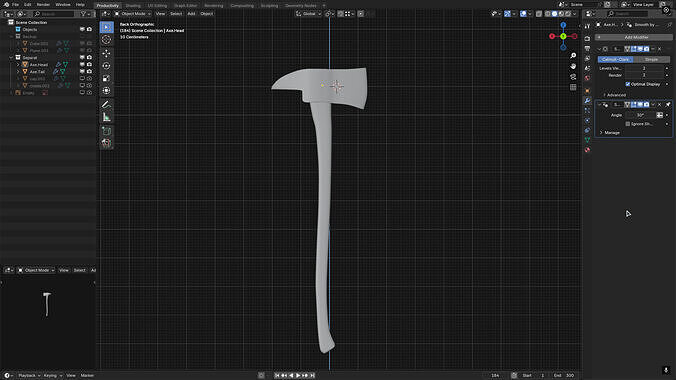Switch to the UV Editing workspace tab
The image size is (676, 380).
[x=157, y=6]
